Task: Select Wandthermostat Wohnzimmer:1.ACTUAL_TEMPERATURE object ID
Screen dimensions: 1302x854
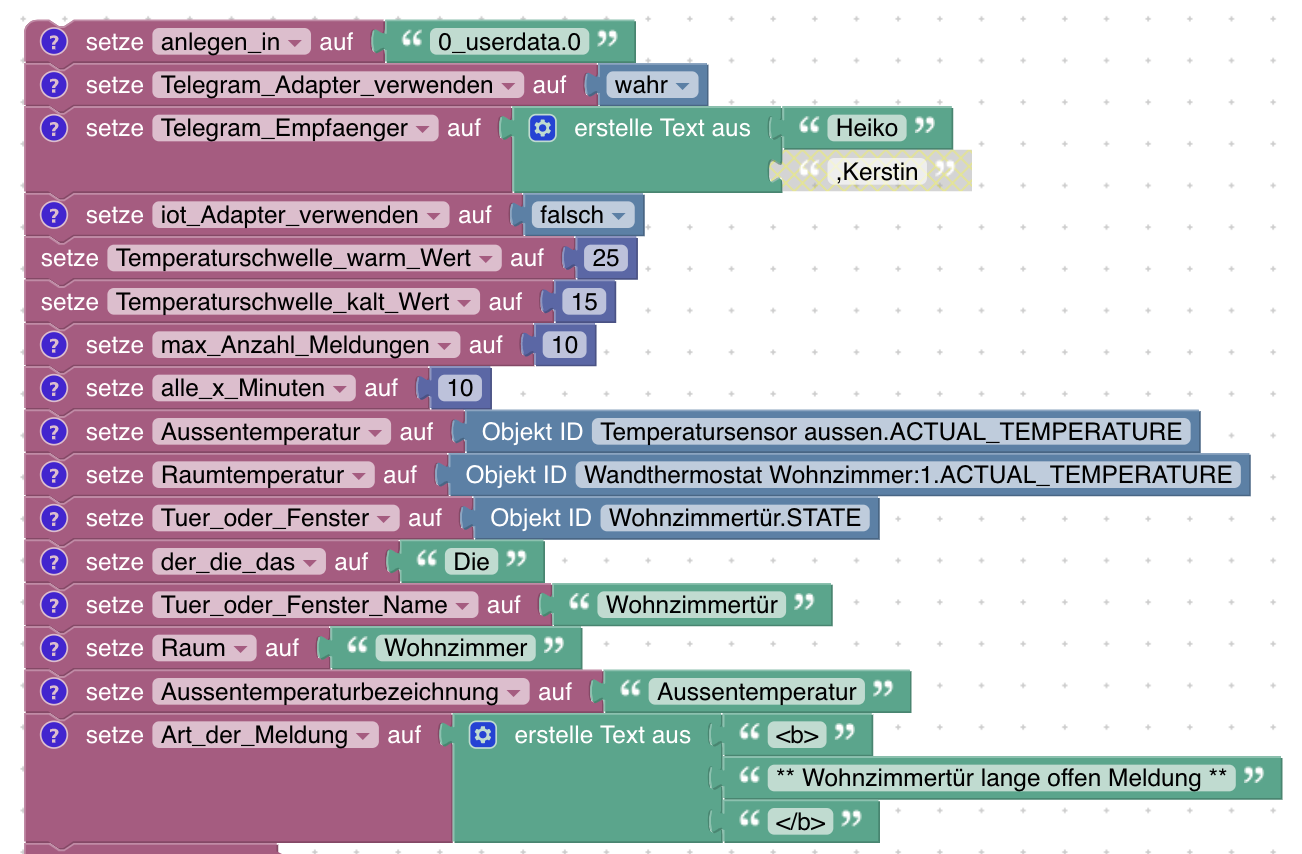Action: point(908,475)
